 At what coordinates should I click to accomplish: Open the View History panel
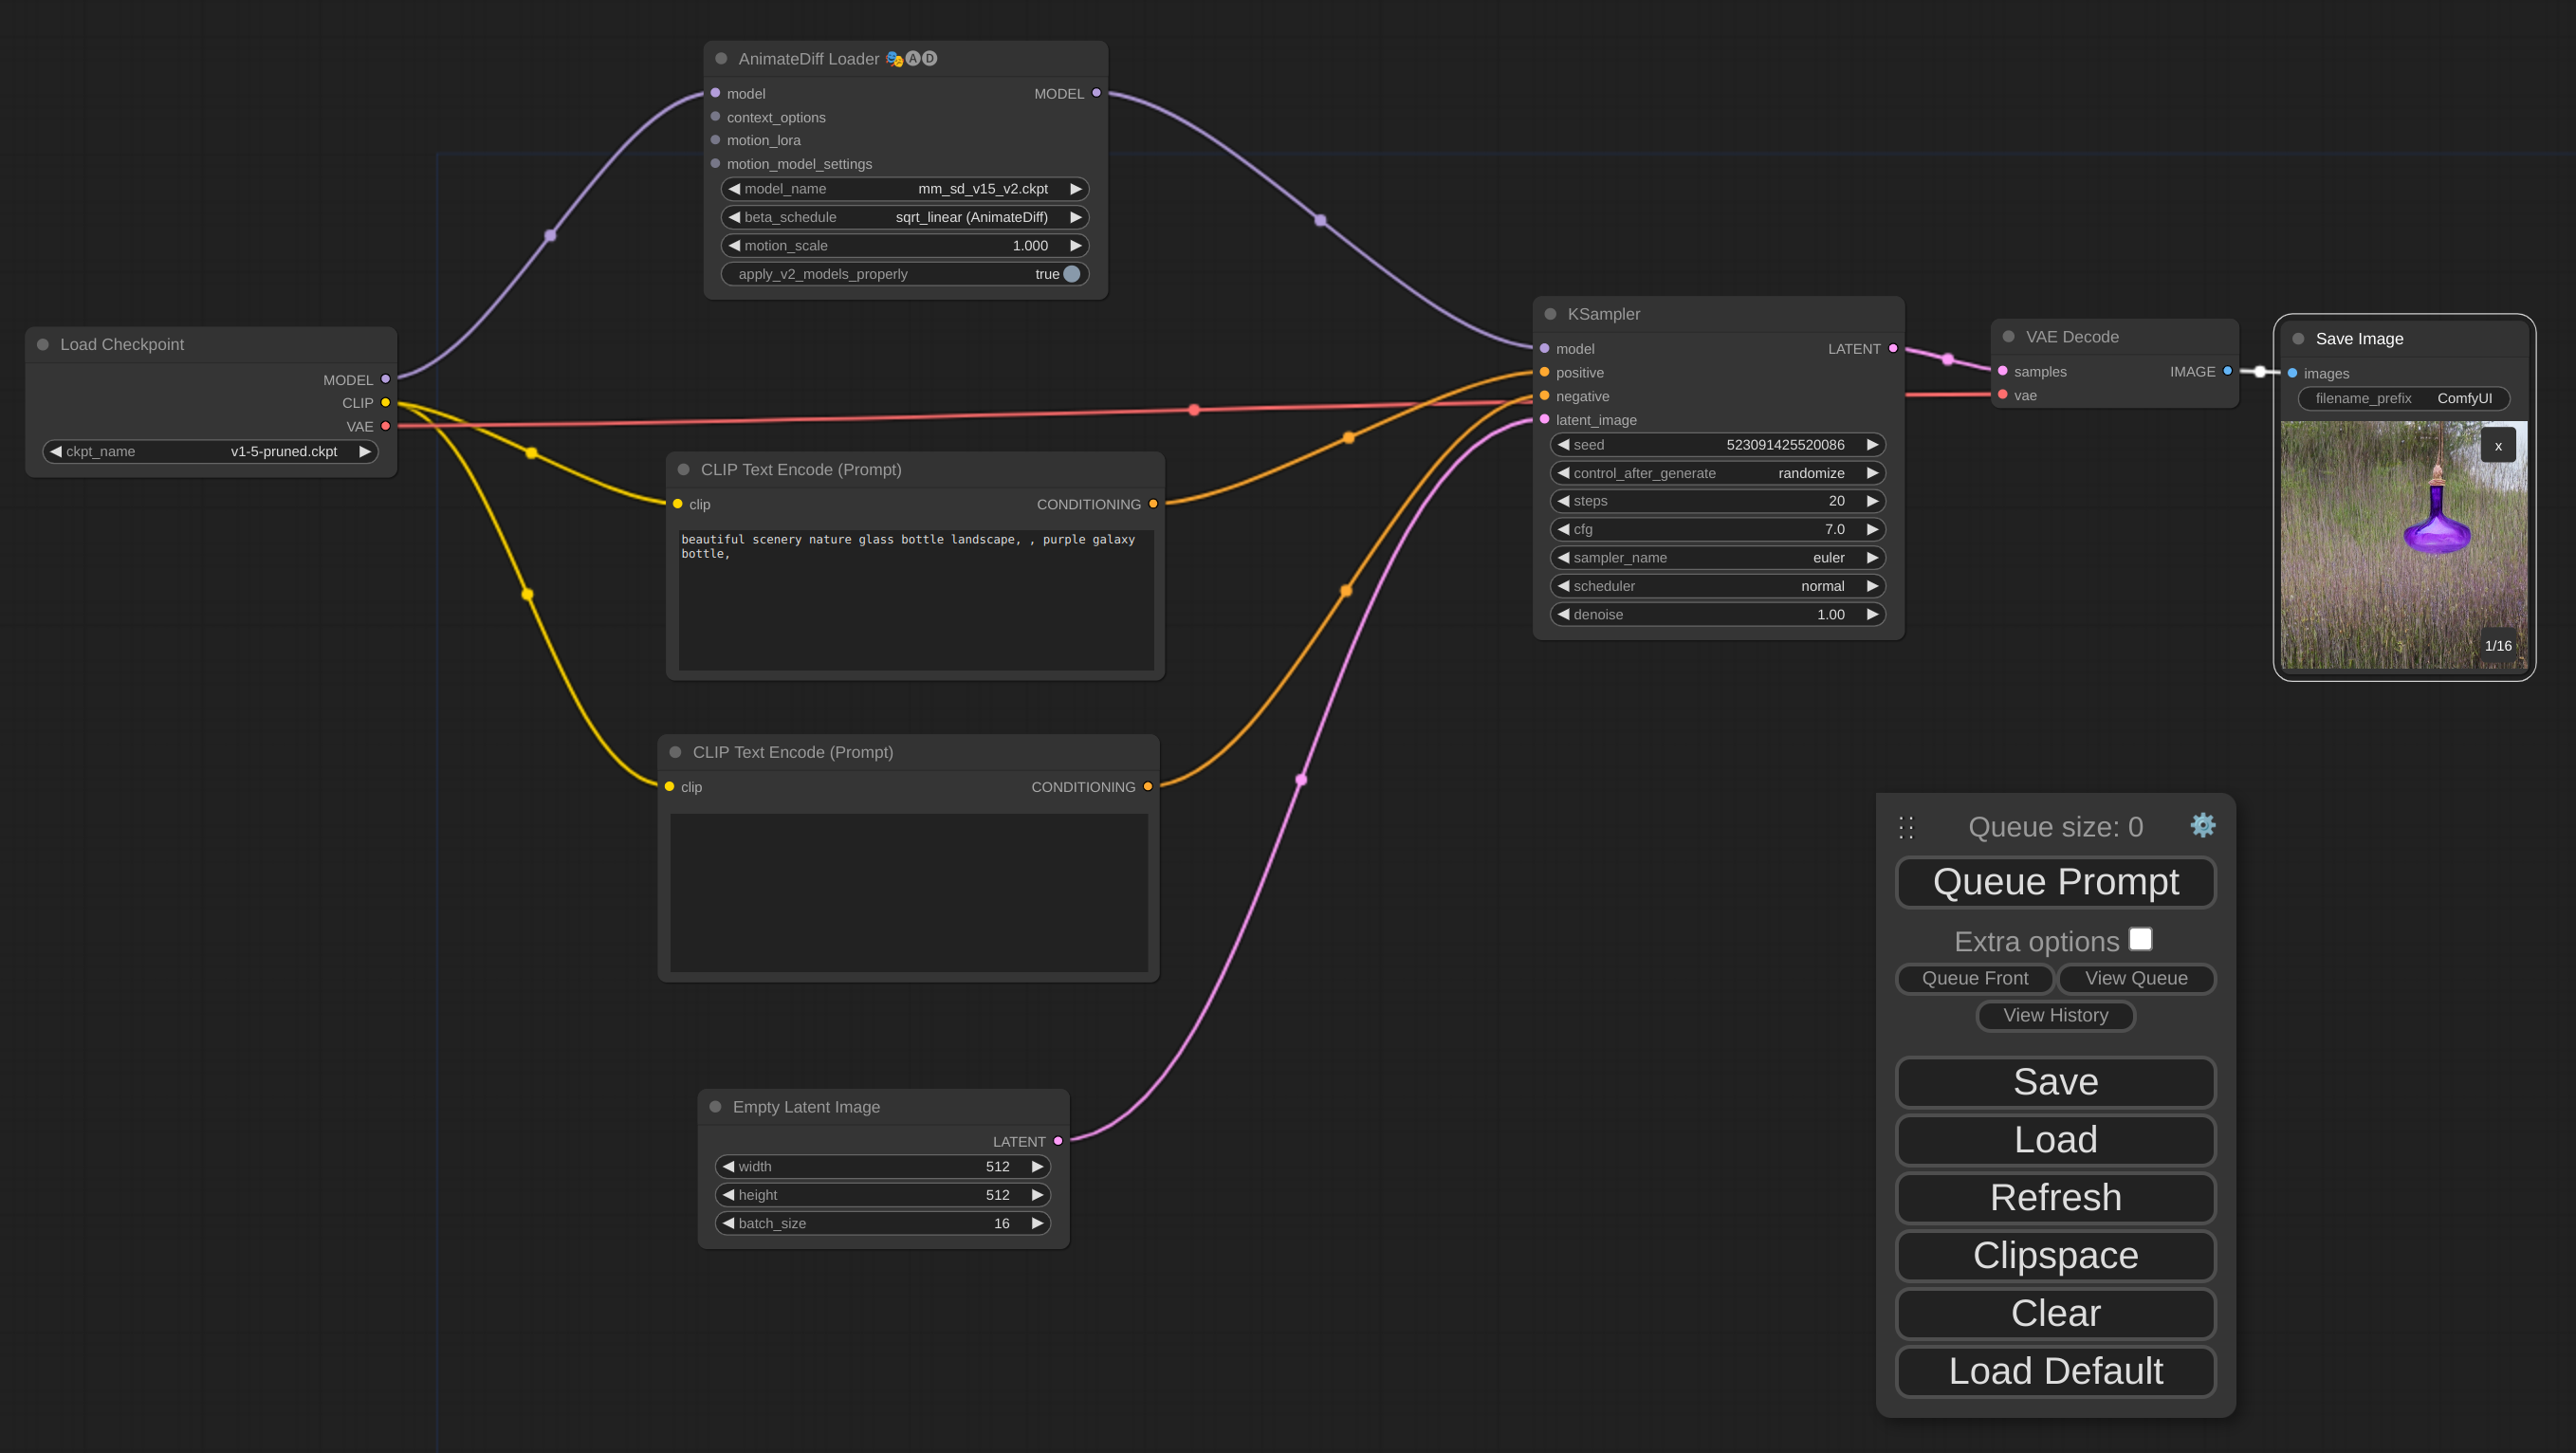(x=2055, y=1015)
